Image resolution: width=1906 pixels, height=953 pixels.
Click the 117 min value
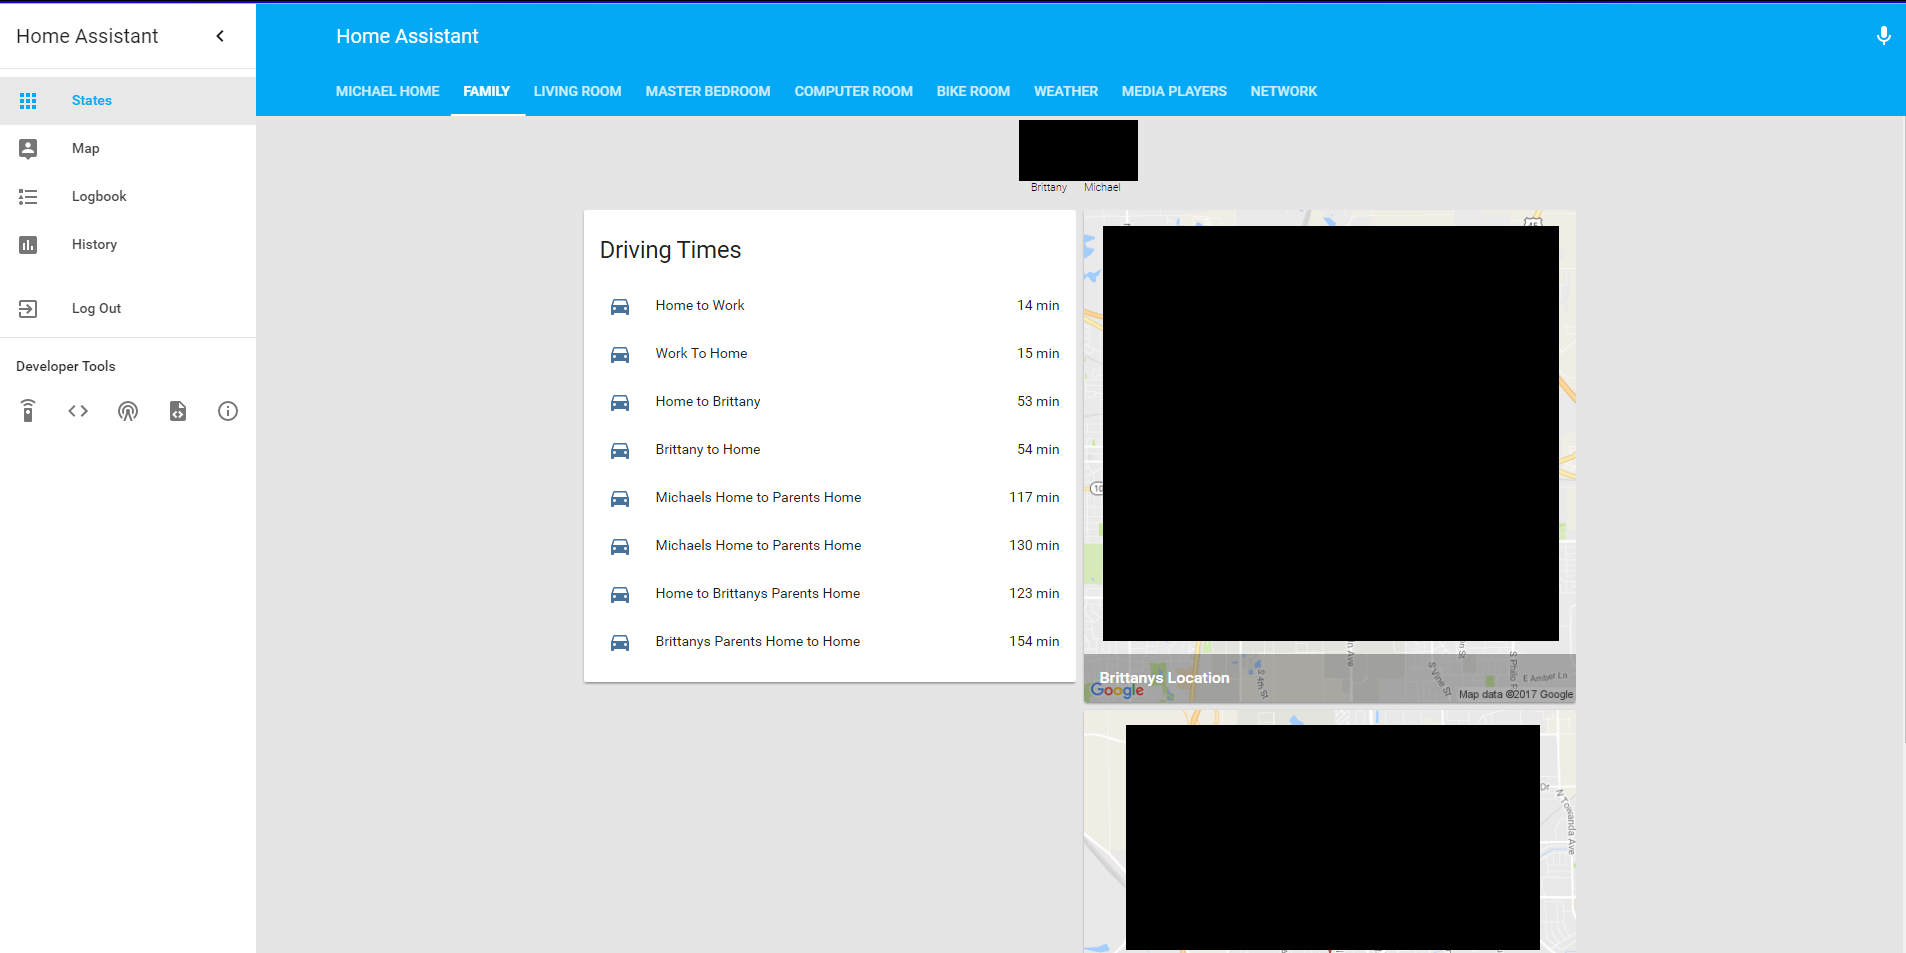pos(1034,498)
